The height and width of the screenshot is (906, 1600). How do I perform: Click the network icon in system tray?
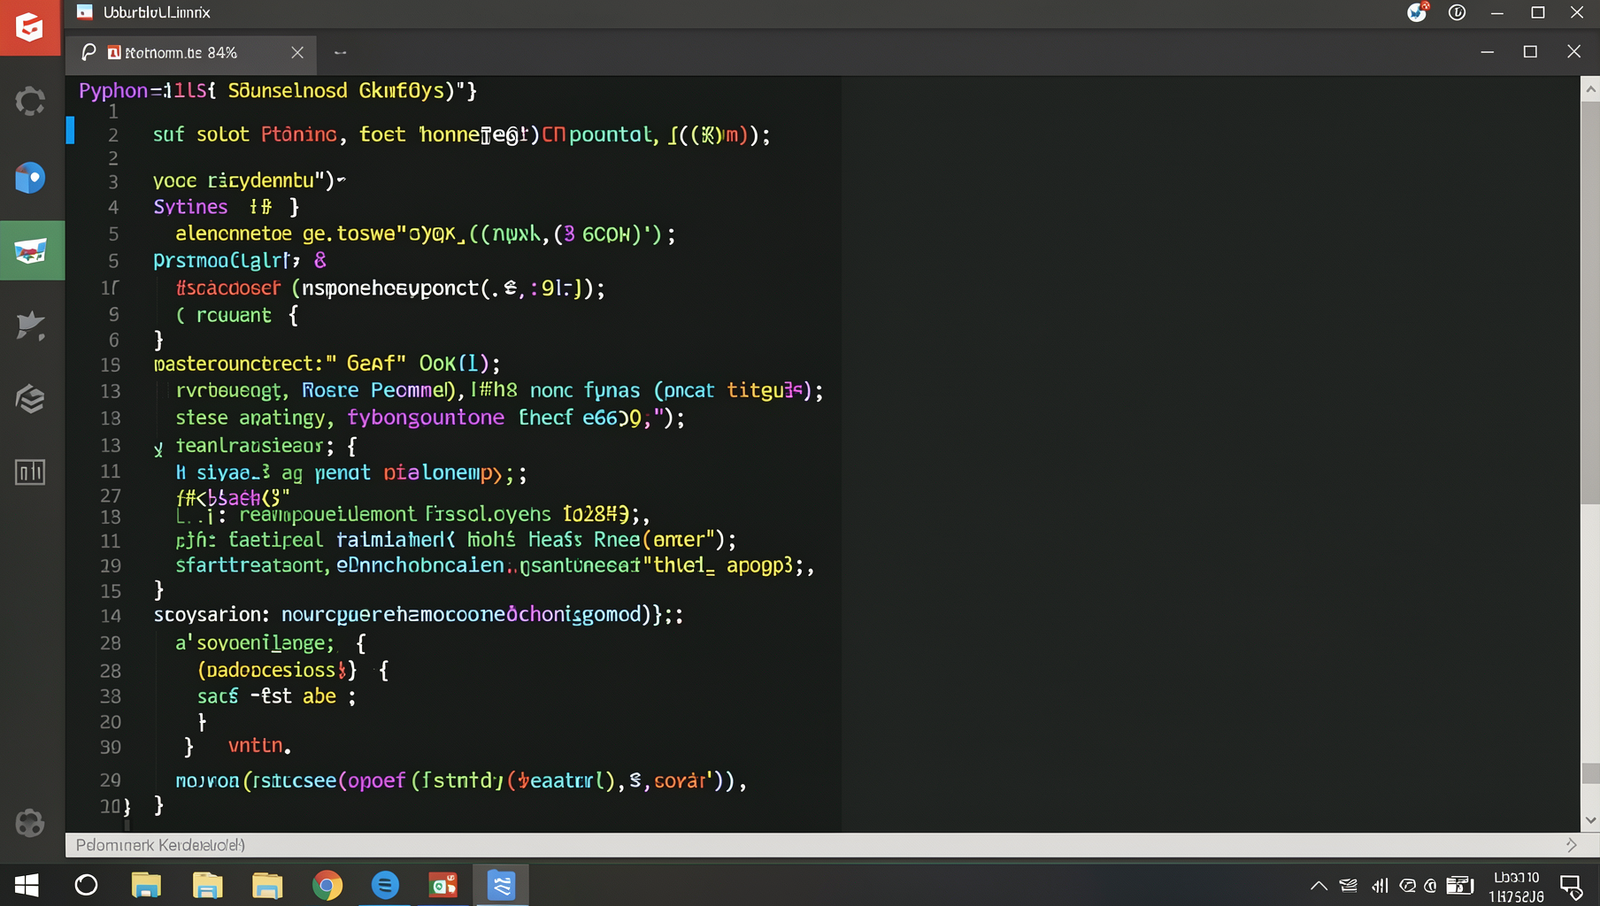coord(1348,886)
